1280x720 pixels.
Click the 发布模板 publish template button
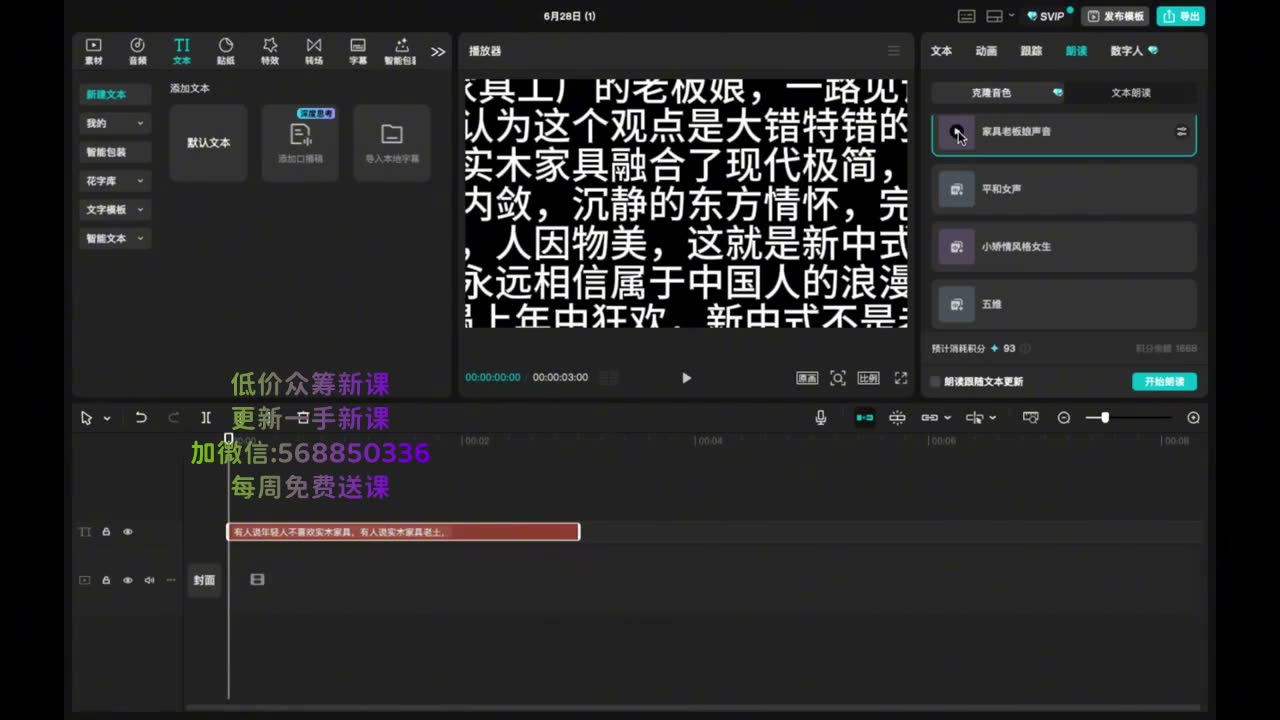[x=1115, y=16]
